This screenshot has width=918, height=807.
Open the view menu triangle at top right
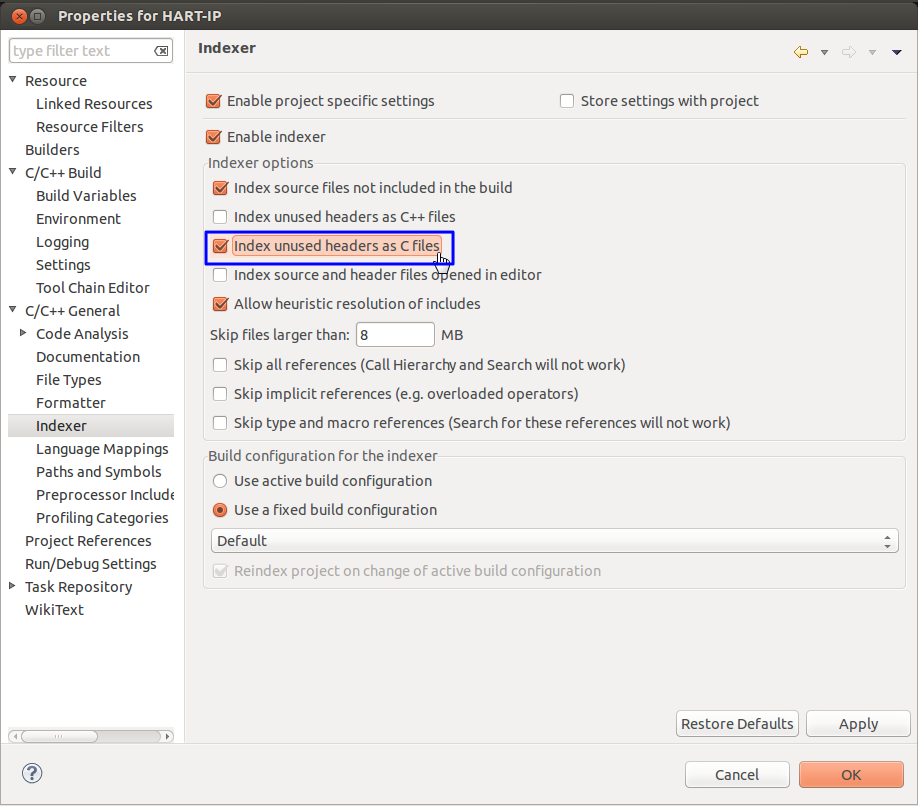click(x=895, y=49)
